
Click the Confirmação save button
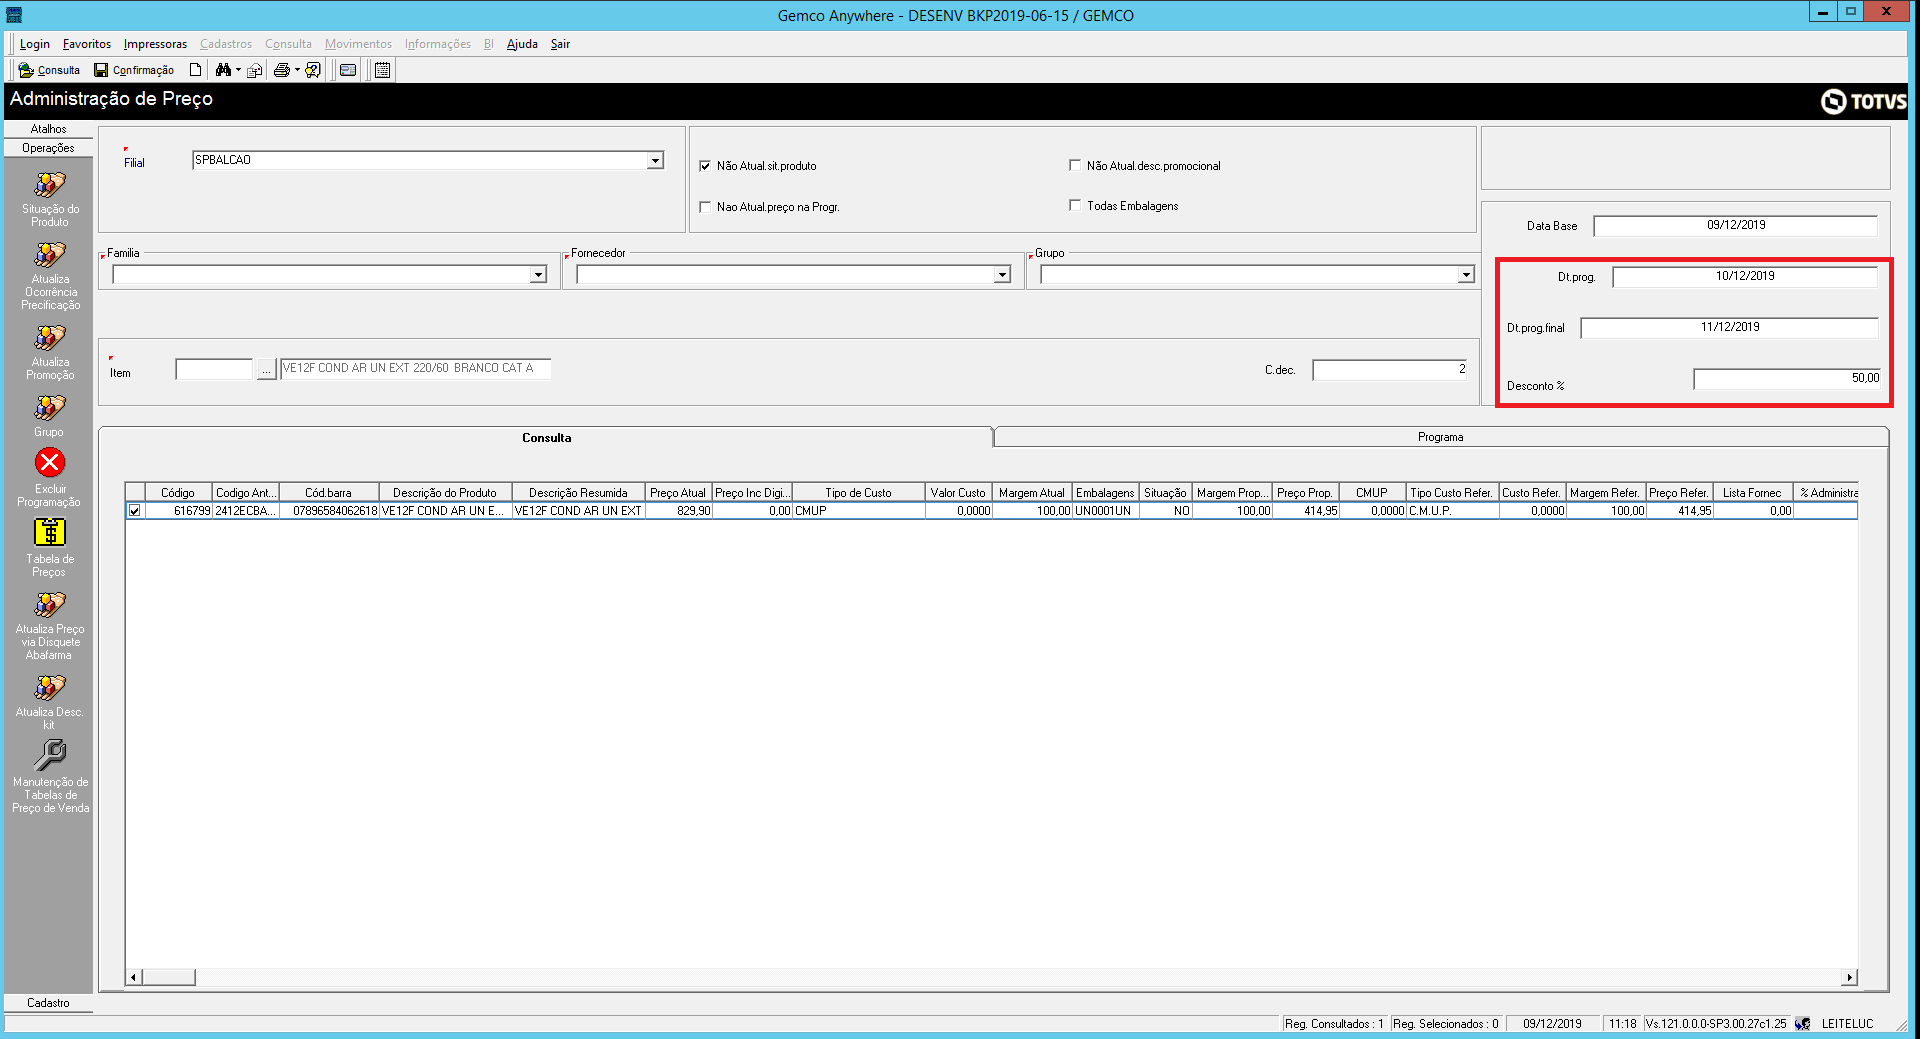click(134, 70)
